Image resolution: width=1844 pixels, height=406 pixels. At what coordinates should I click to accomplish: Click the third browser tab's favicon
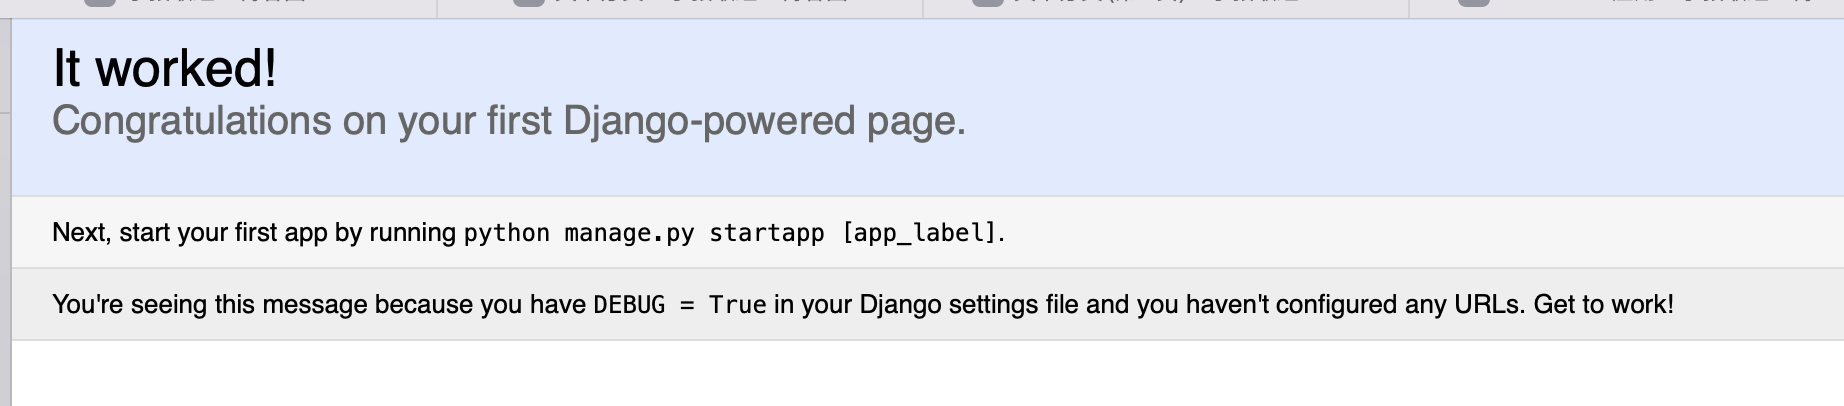tap(988, 3)
